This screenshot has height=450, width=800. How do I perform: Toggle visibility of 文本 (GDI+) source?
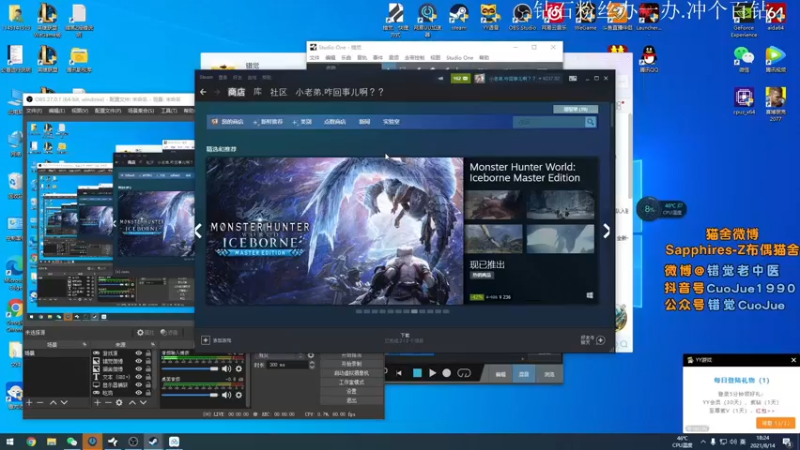click(x=138, y=377)
